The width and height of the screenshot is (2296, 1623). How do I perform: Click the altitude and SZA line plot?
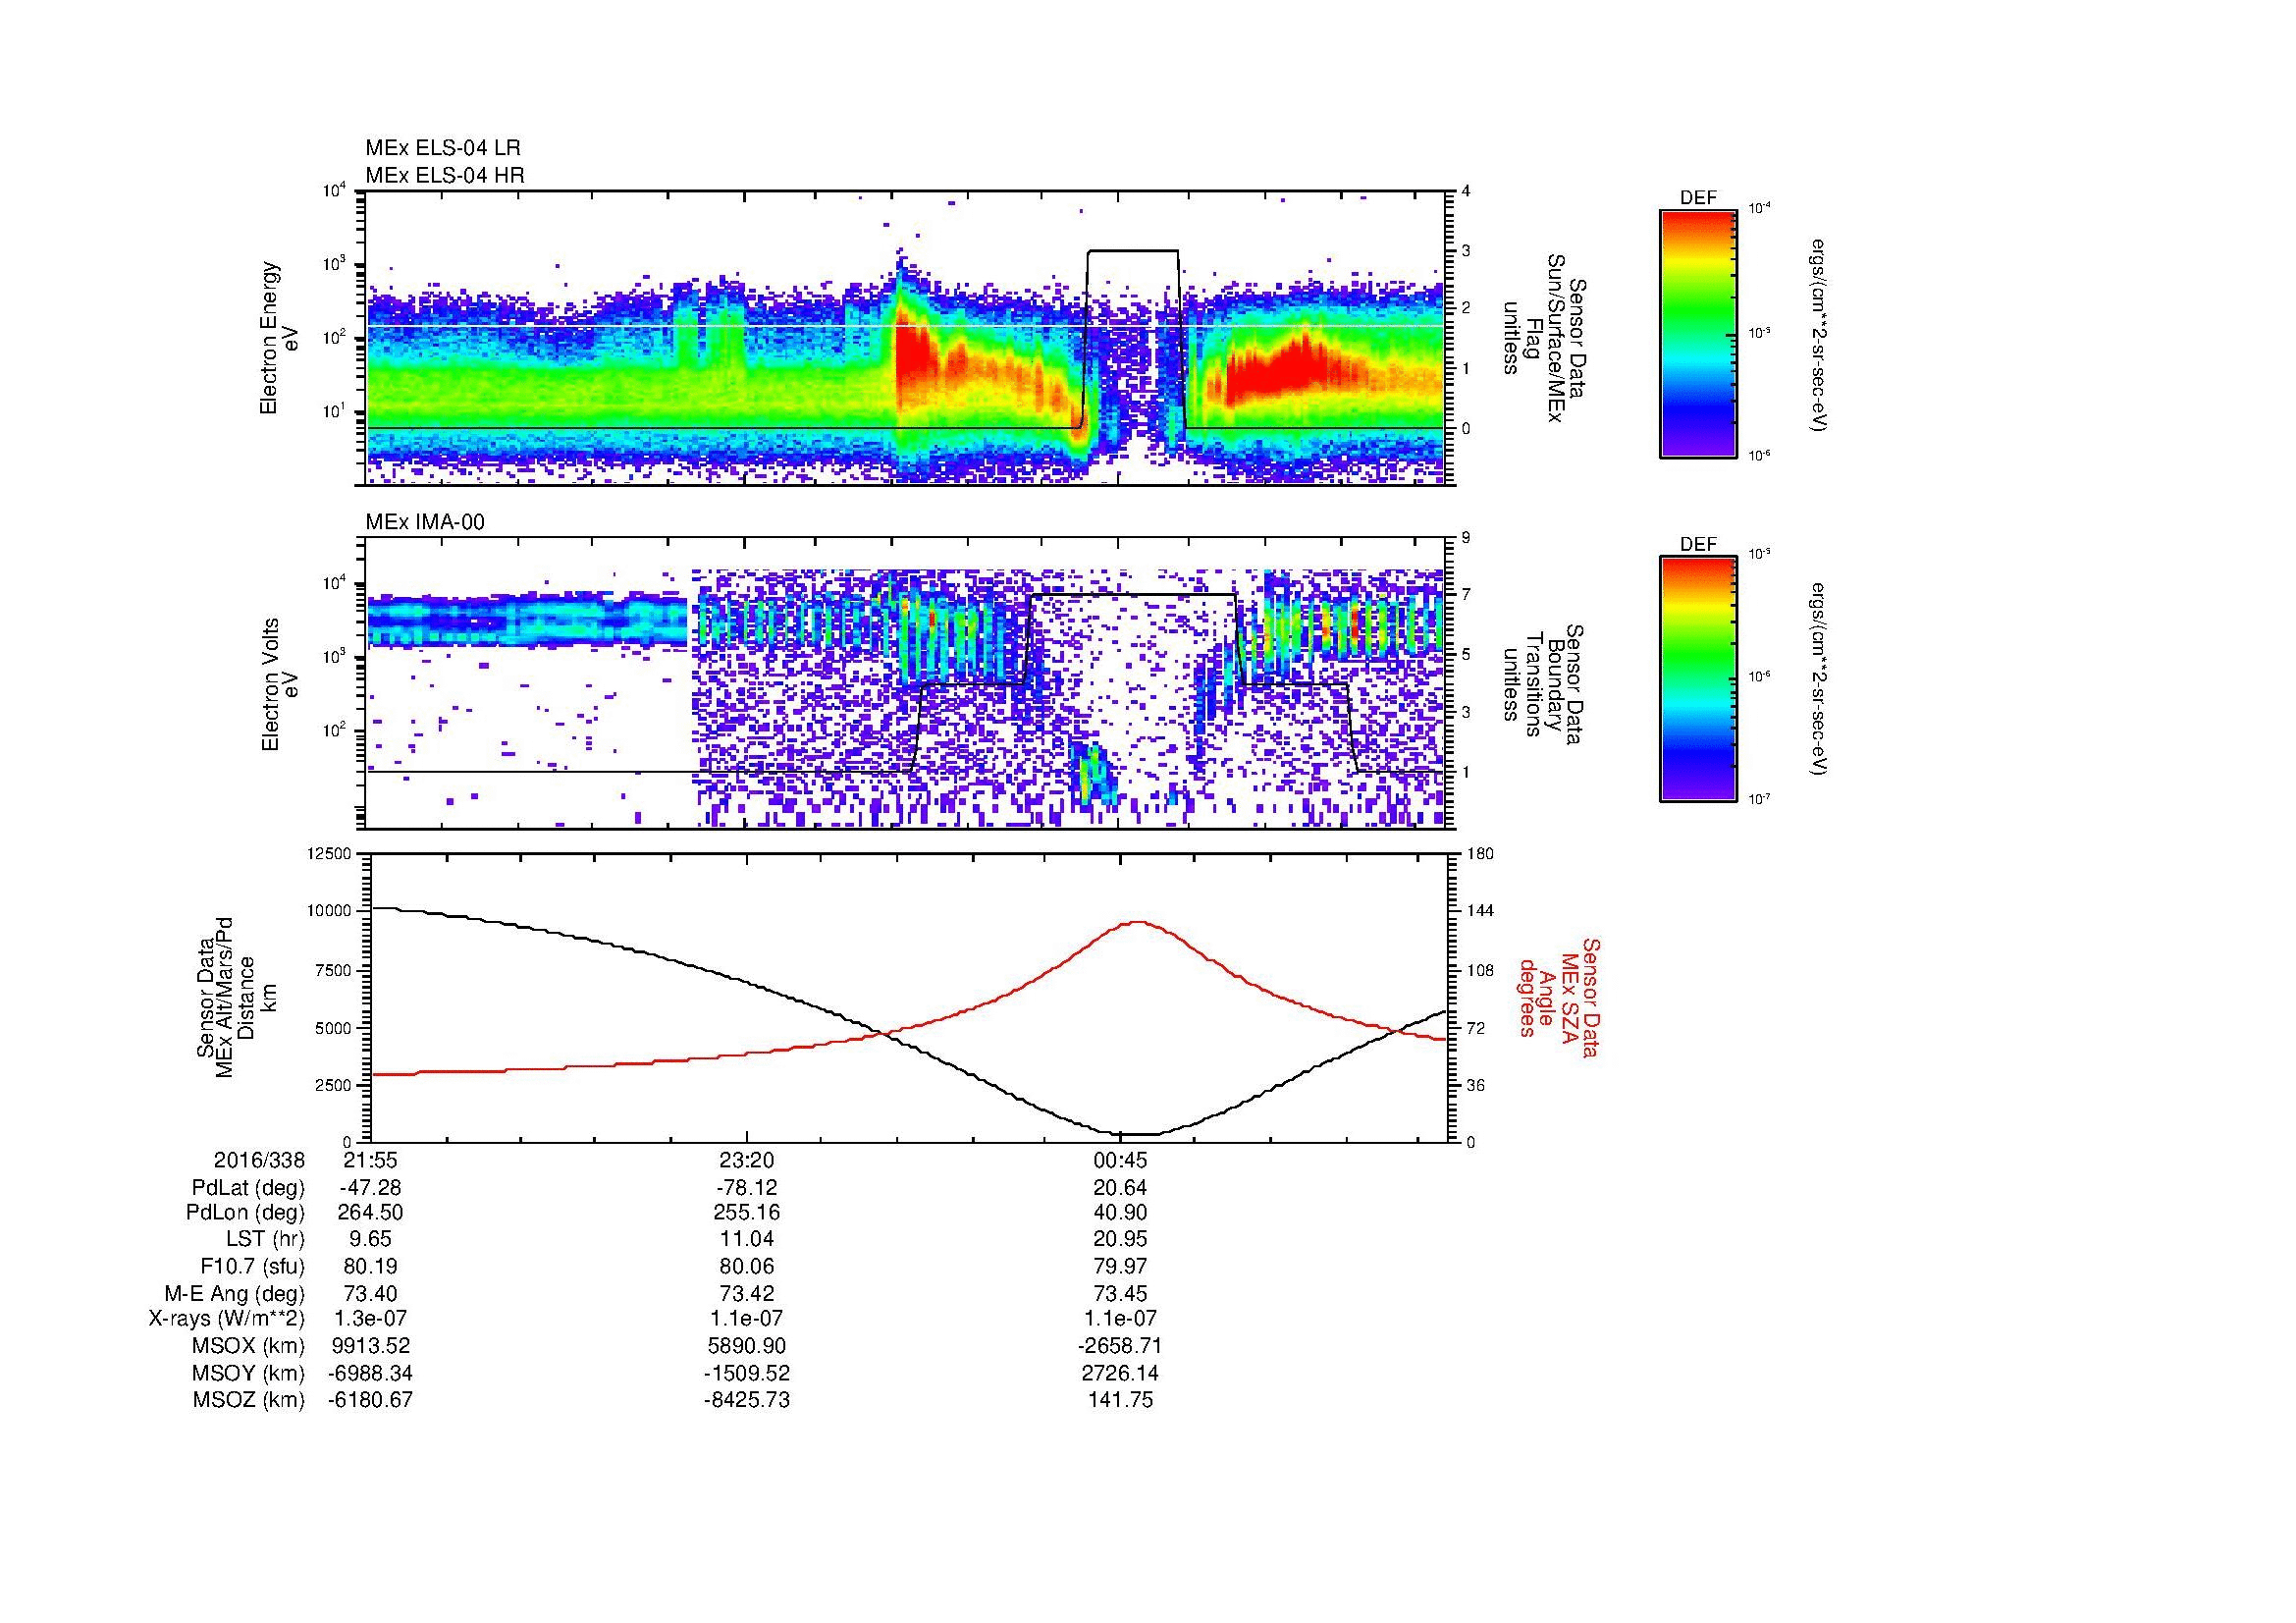[910, 997]
